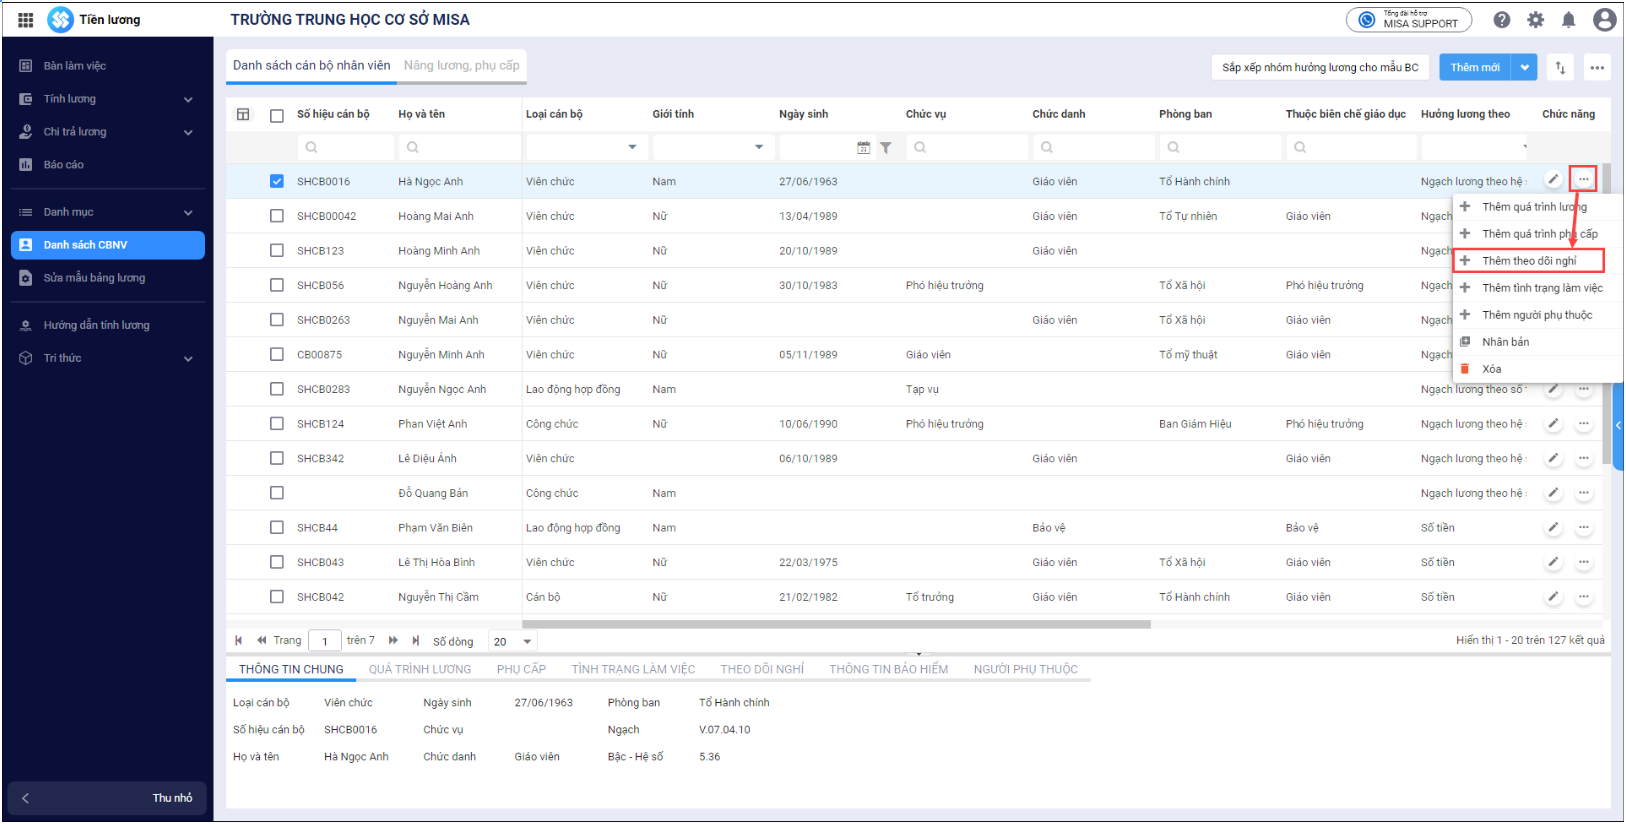This screenshot has height=824, width=1626.
Task: Open the Thêm mới dropdown arrow
Action: 1524,67
